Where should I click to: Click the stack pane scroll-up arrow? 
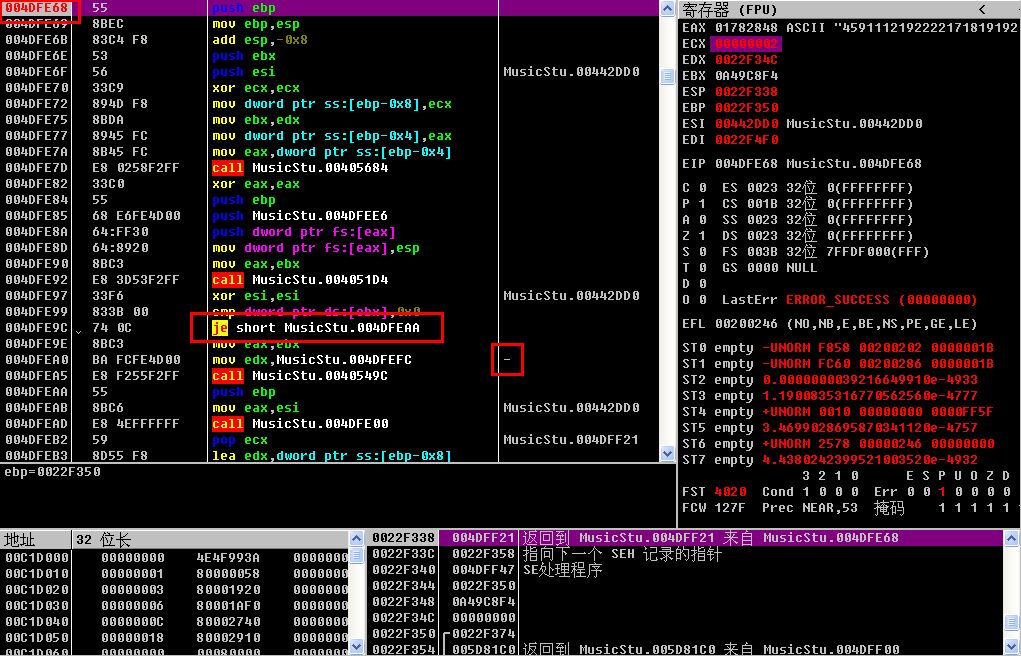1011,538
